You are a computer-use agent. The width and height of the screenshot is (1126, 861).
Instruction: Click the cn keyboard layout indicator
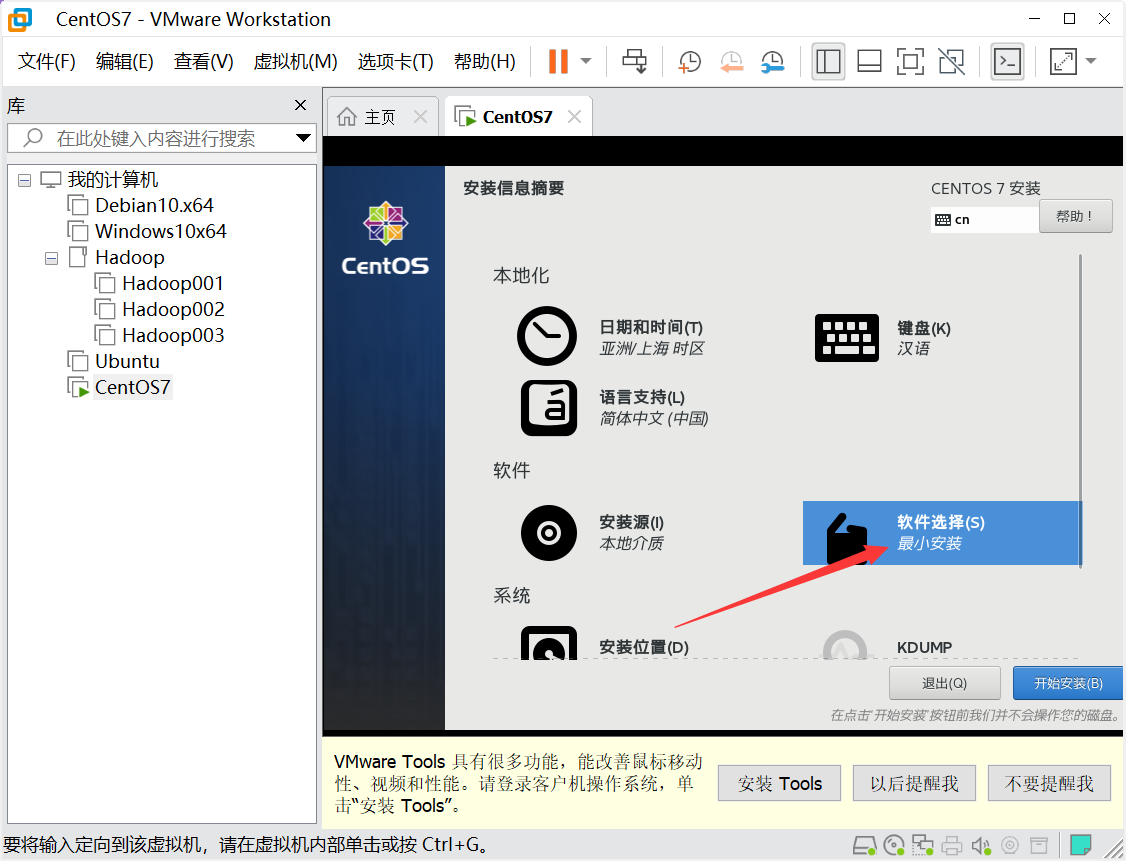click(985, 219)
